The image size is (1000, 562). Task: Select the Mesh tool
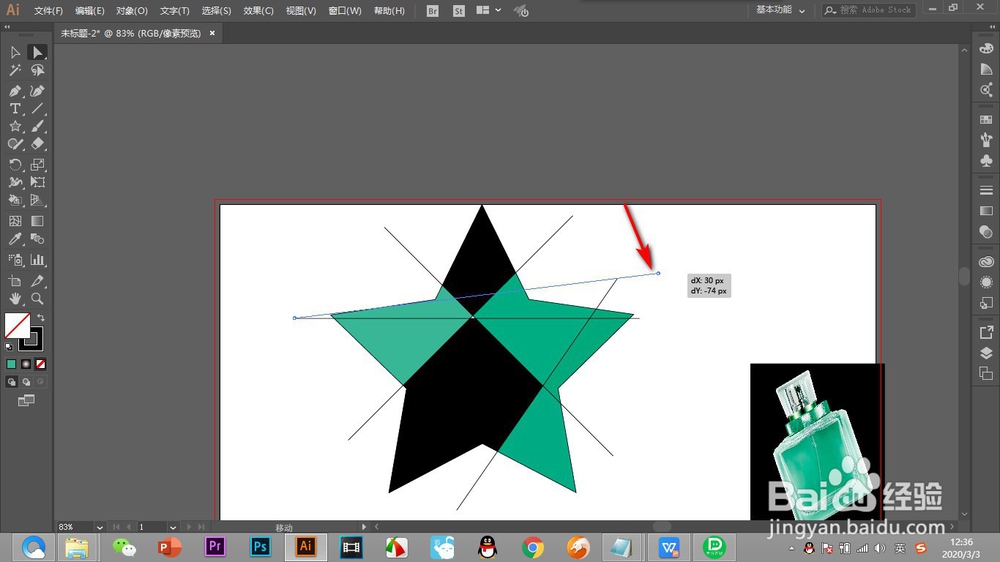coord(15,221)
